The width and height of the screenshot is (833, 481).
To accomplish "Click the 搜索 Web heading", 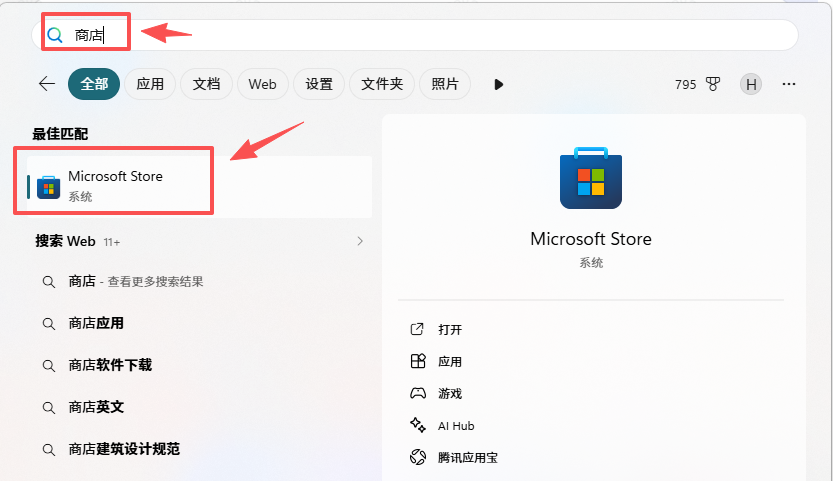I will (65, 241).
